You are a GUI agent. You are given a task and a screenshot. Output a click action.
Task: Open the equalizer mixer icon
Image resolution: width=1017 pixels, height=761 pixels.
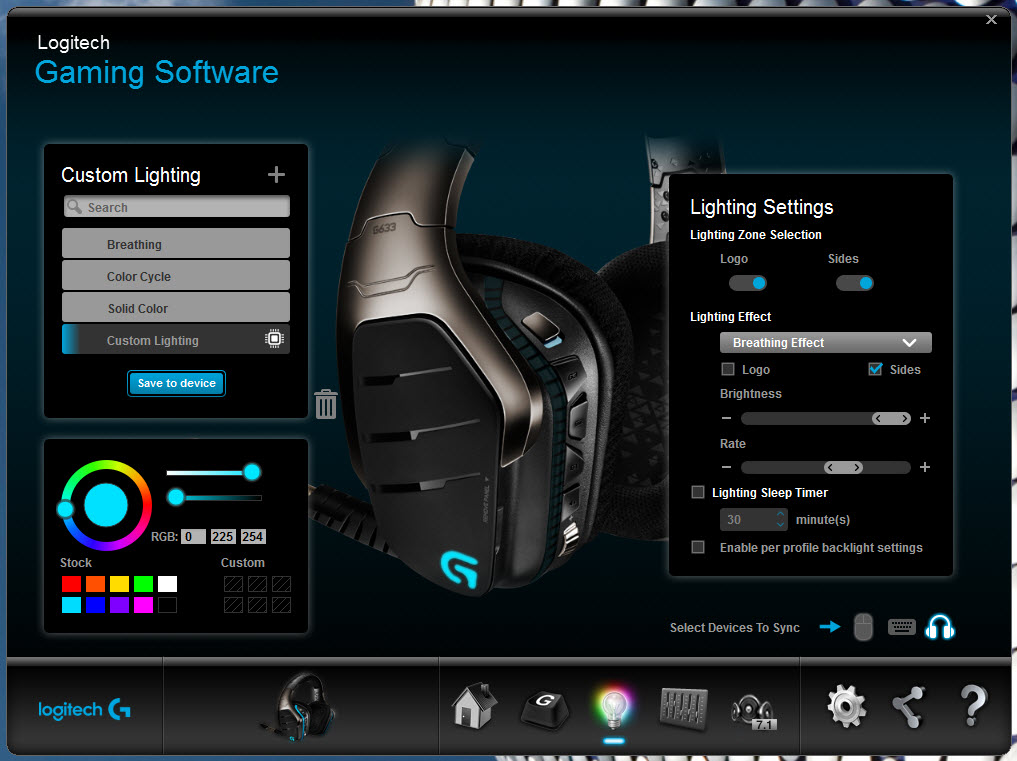click(683, 708)
